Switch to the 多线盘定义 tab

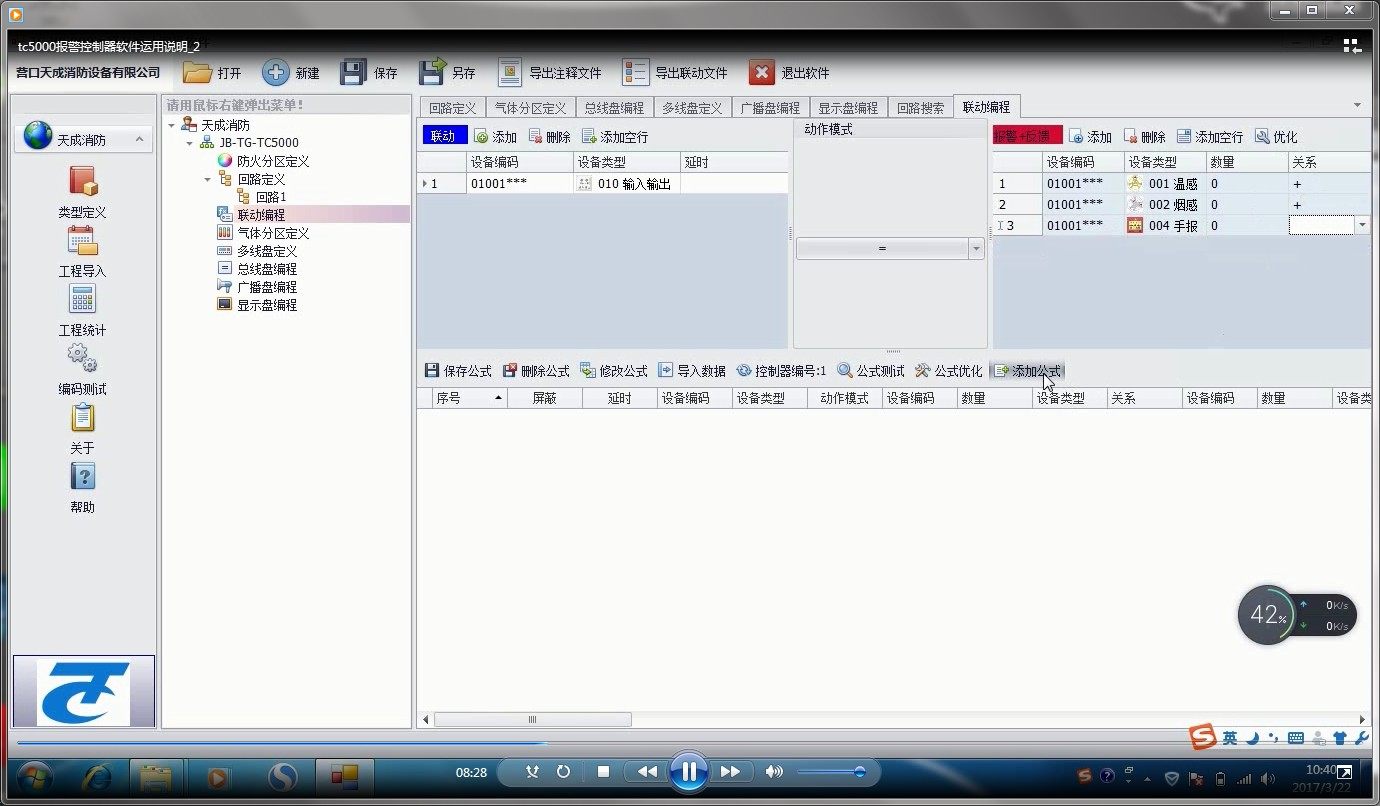pos(692,108)
